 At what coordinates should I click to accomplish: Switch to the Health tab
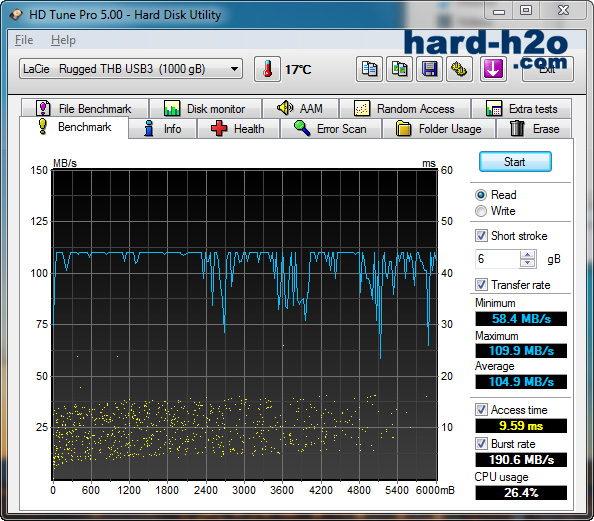pyautogui.click(x=238, y=129)
